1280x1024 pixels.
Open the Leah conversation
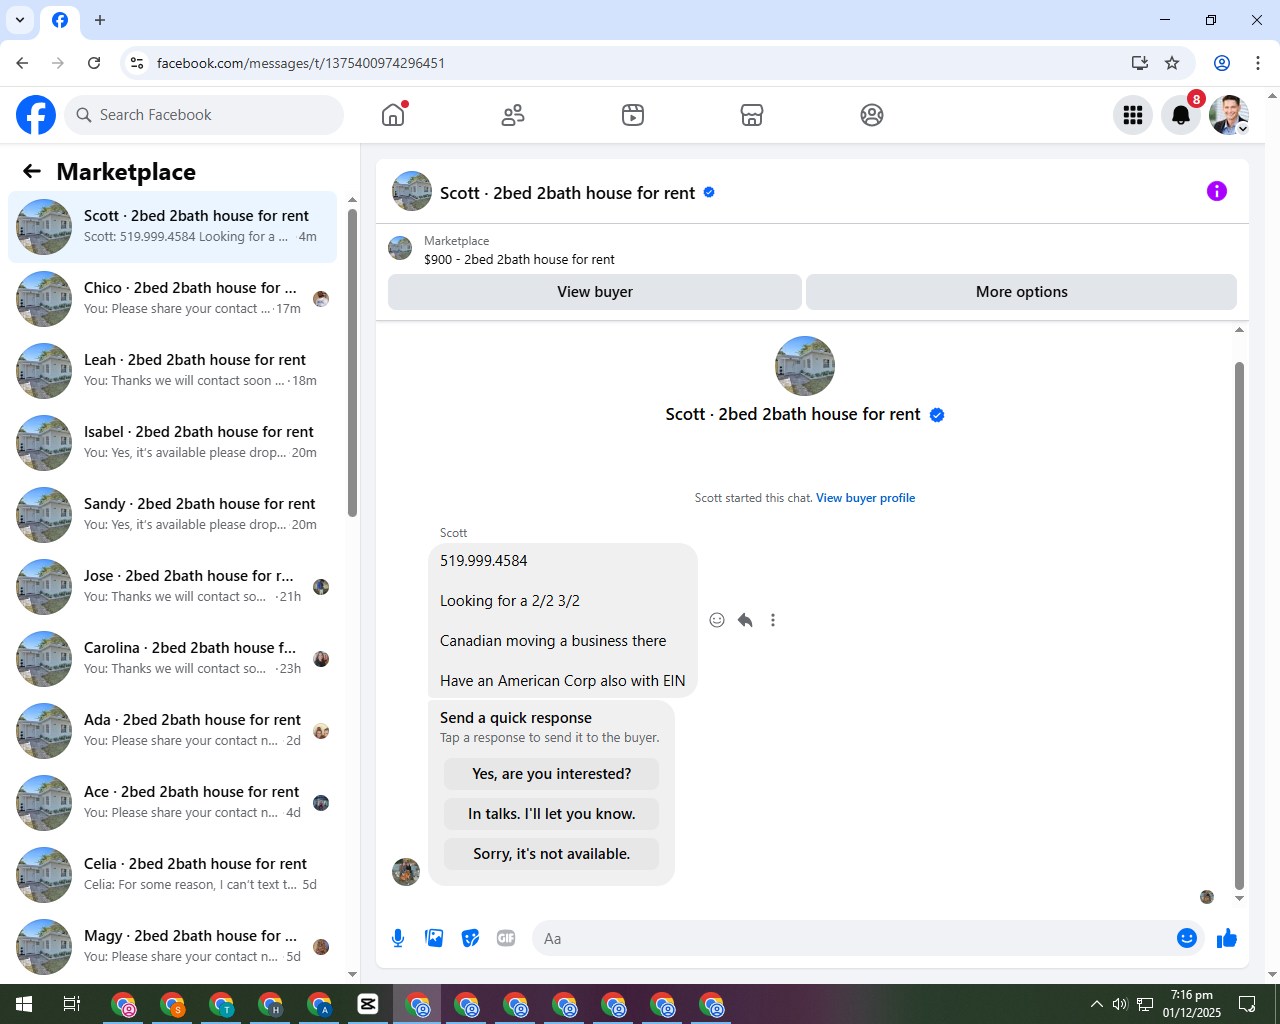[172, 371]
